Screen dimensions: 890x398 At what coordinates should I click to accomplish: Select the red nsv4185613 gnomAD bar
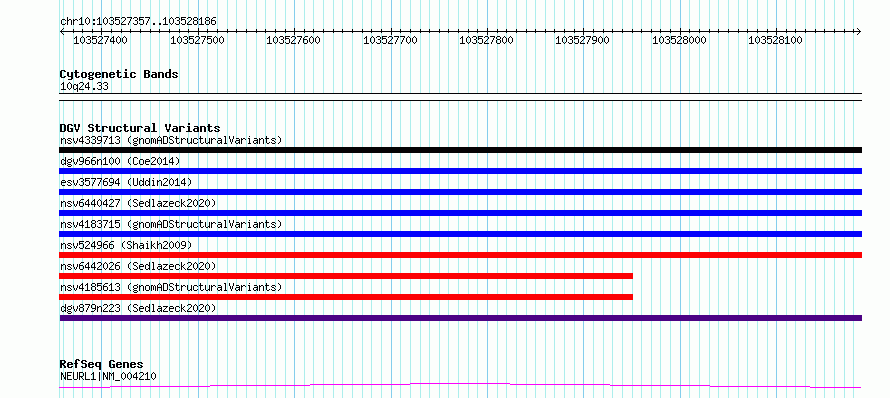[x=346, y=297]
